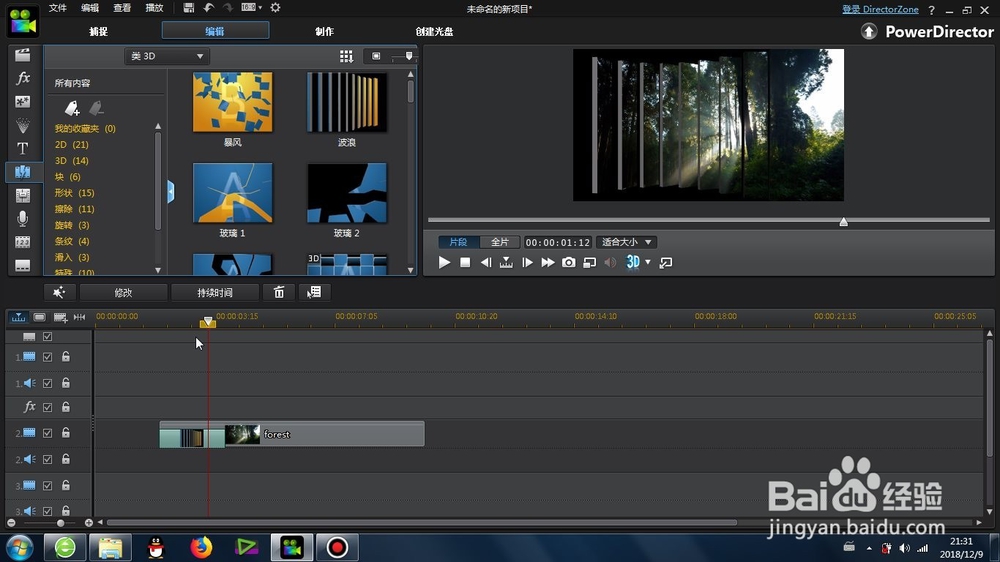Screen dimensions: 1000x562
Task: Select 全片 movie preview mode
Action: [x=499, y=242]
